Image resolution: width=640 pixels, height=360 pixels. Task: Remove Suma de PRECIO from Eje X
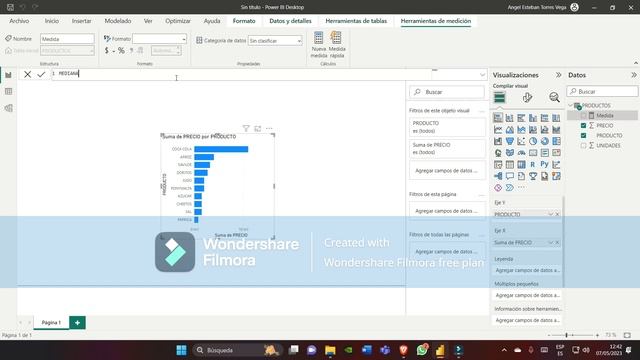point(557,242)
